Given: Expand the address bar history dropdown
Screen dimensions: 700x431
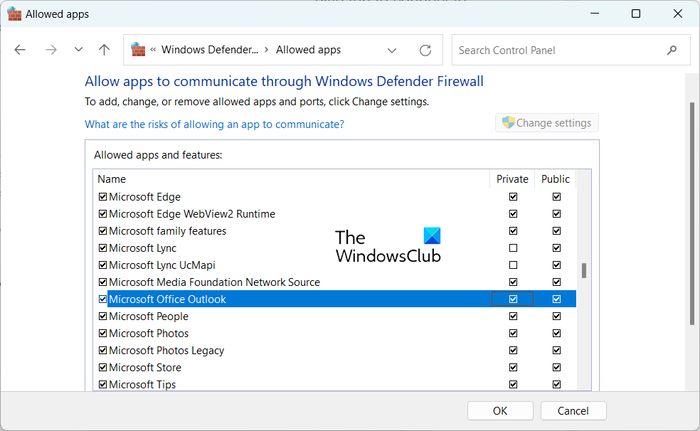Looking at the screenshot, I should pos(392,50).
